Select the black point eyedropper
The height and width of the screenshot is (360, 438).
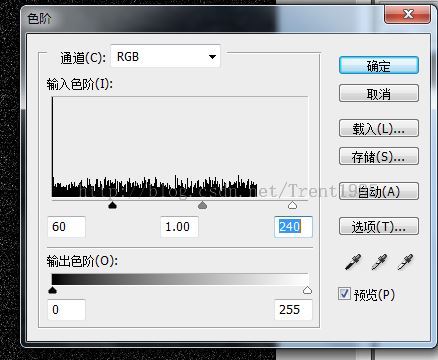pyautogui.click(x=353, y=262)
